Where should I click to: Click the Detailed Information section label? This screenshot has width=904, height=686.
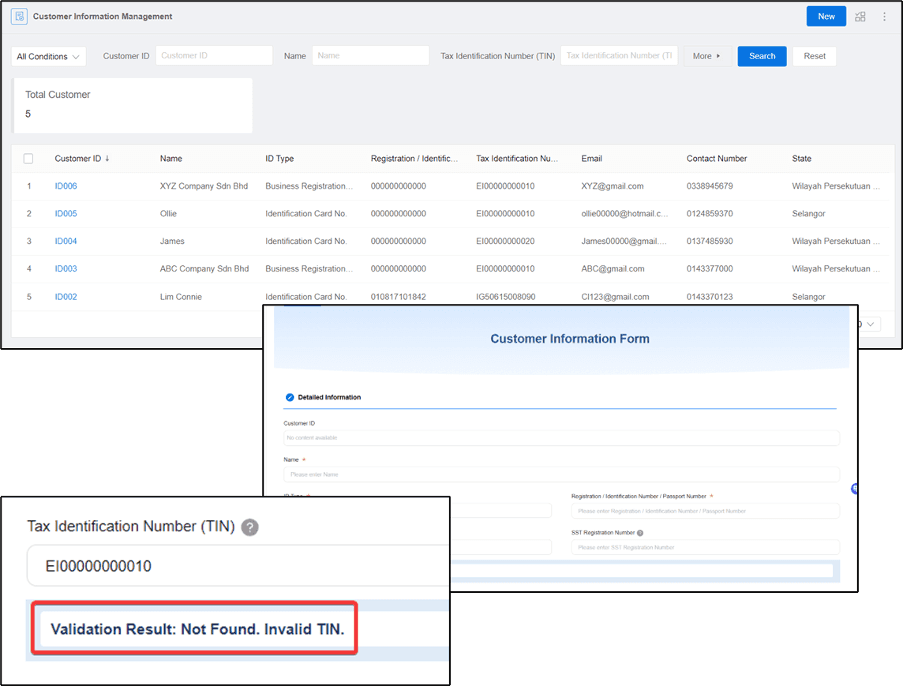tap(329, 397)
